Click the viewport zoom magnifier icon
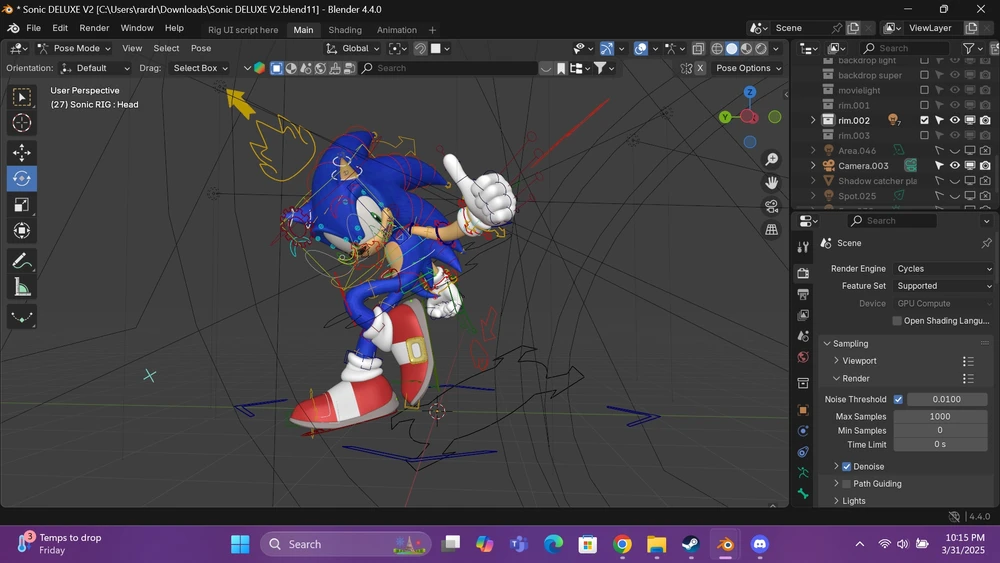The width and height of the screenshot is (1000, 563). (x=772, y=159)
